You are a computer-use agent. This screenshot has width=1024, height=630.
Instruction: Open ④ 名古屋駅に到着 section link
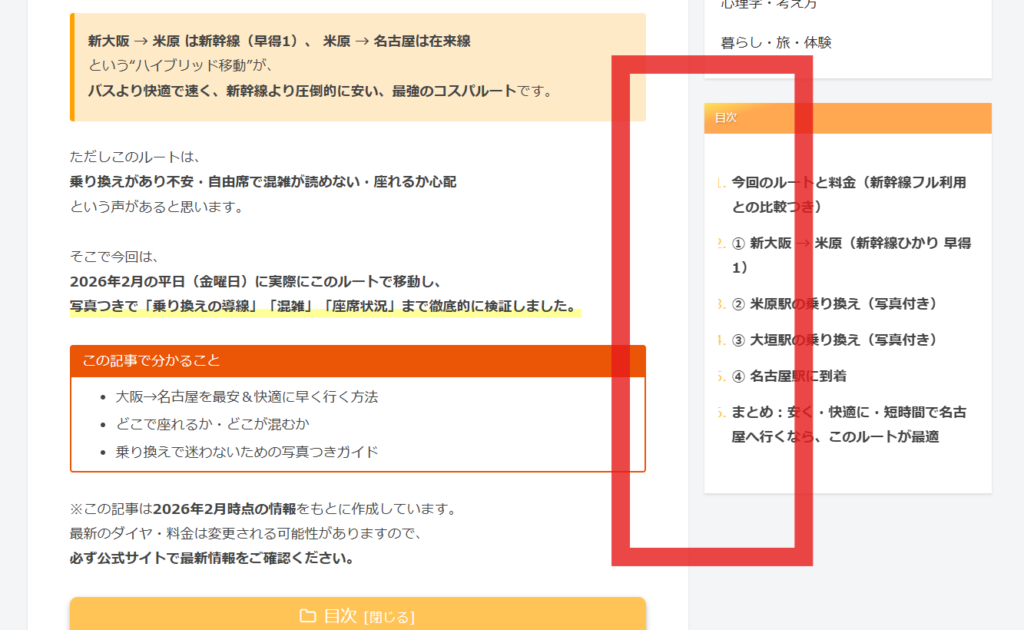[x=789, y=376]
